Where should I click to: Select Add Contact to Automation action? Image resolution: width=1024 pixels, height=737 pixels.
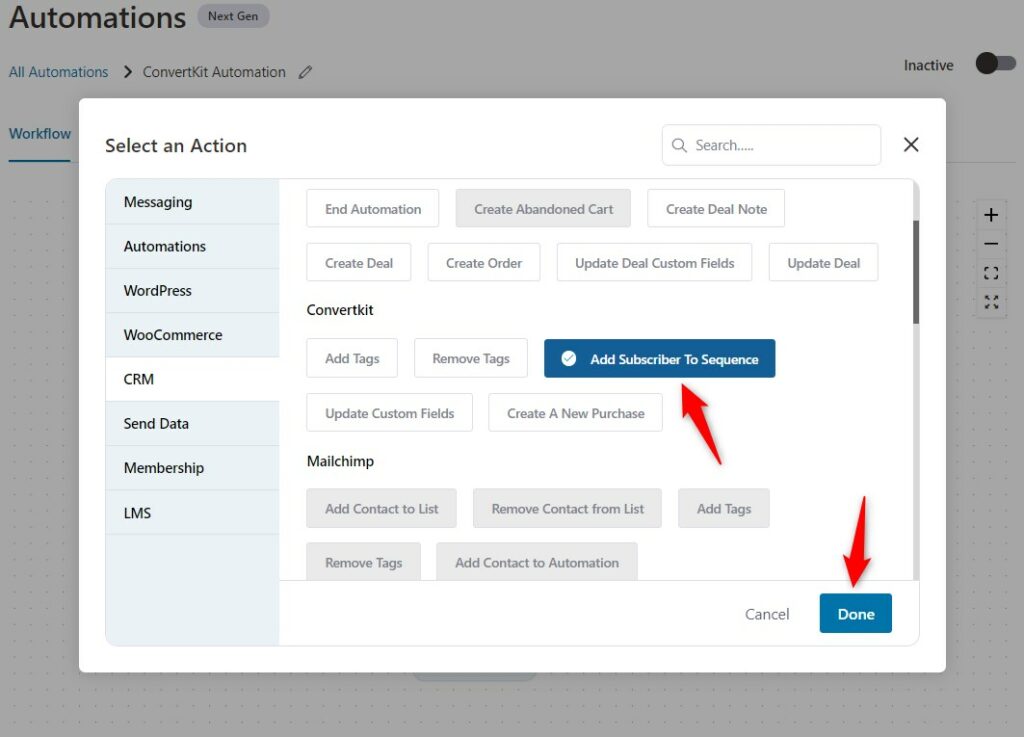click(537, 562)
